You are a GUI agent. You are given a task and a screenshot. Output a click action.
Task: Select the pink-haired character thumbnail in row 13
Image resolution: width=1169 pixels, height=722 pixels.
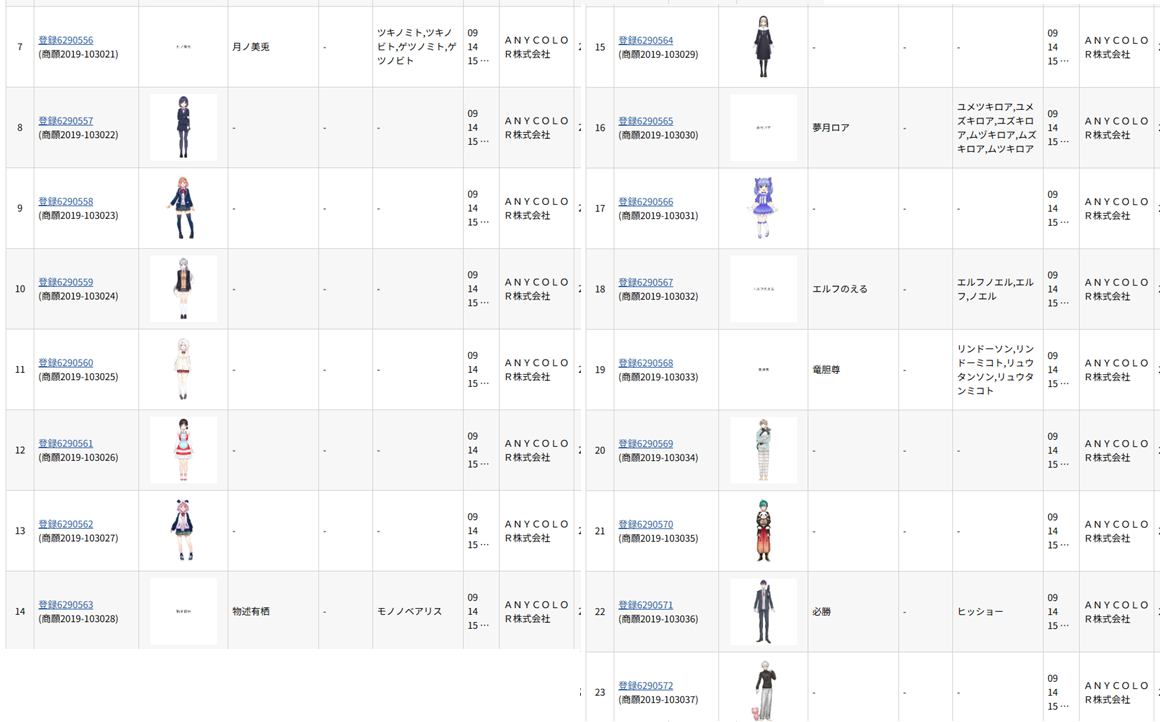pyautogui.click(x=183, y=530)
